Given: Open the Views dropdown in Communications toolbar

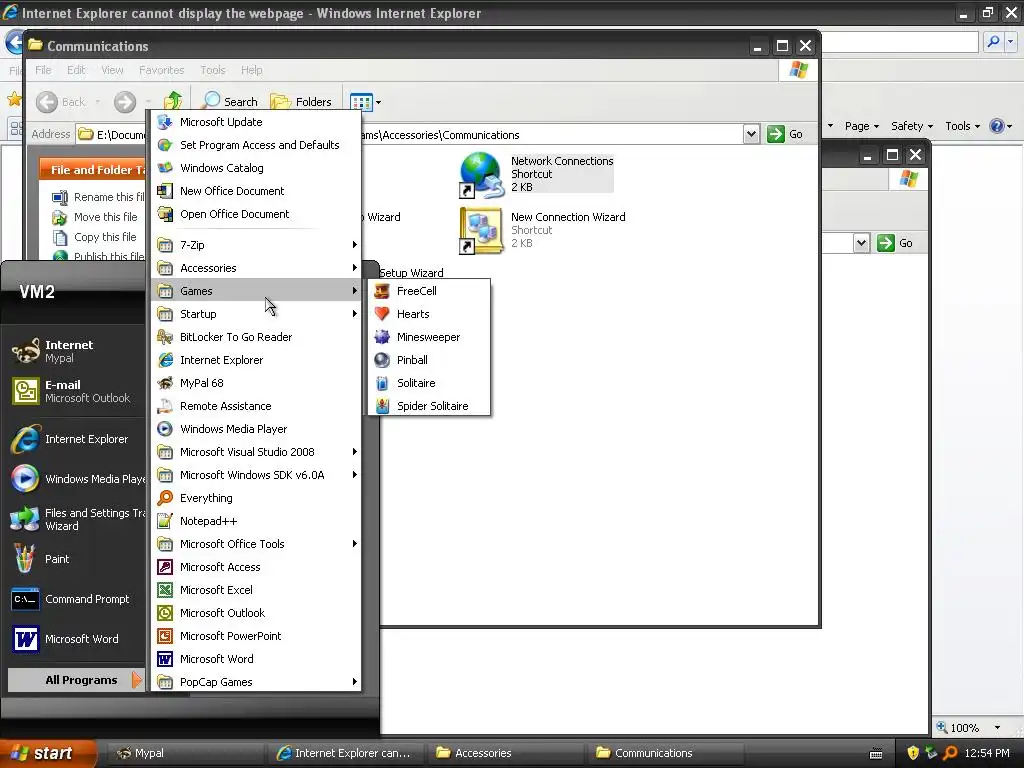Looking at the screenshot, I should [x=366, y=102].
